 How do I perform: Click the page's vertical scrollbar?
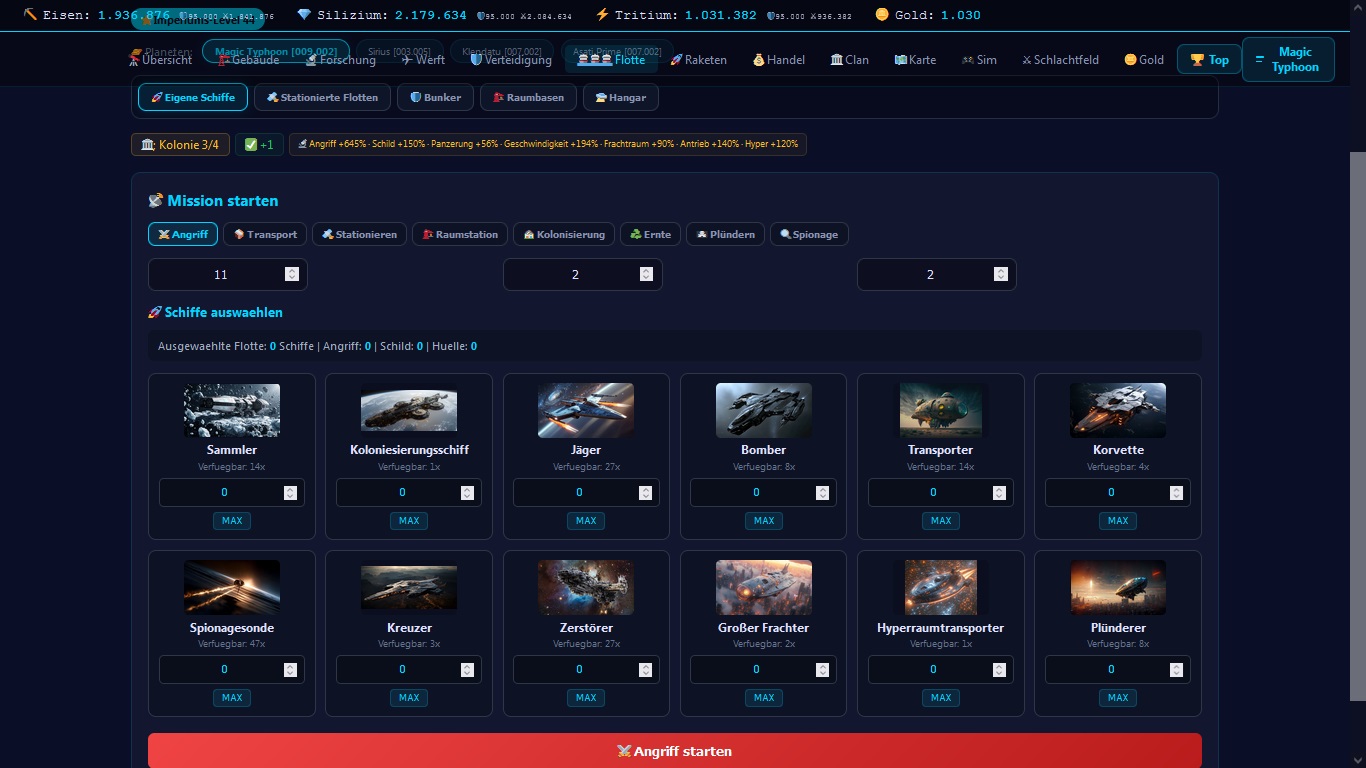[x=1358, y=425]
